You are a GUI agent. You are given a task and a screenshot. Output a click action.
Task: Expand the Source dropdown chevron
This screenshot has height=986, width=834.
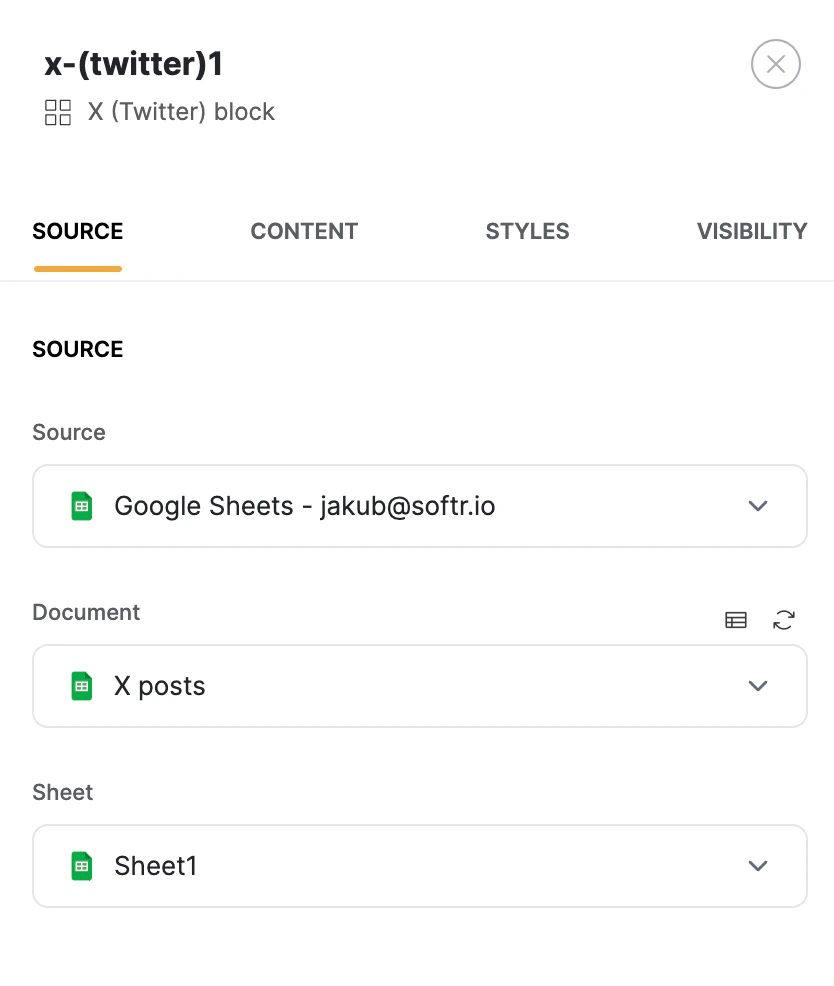pos(758,506)
